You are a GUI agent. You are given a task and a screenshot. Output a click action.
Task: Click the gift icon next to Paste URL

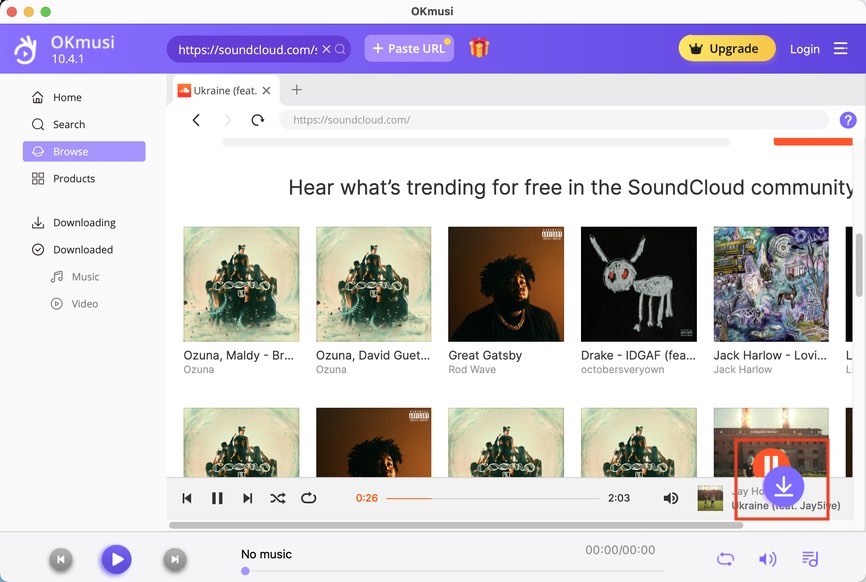tap(479, 47)
